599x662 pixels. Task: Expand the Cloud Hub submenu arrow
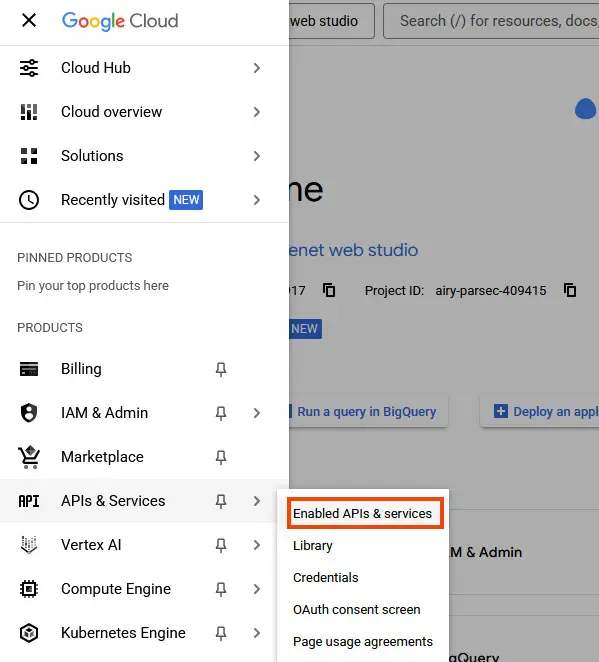click(257, 68)
